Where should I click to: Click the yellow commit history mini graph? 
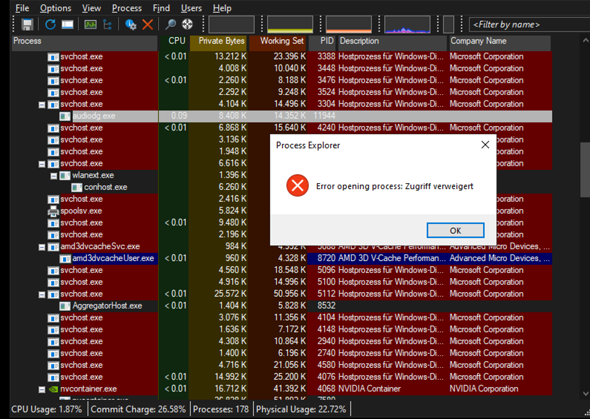tap(290, 24)
